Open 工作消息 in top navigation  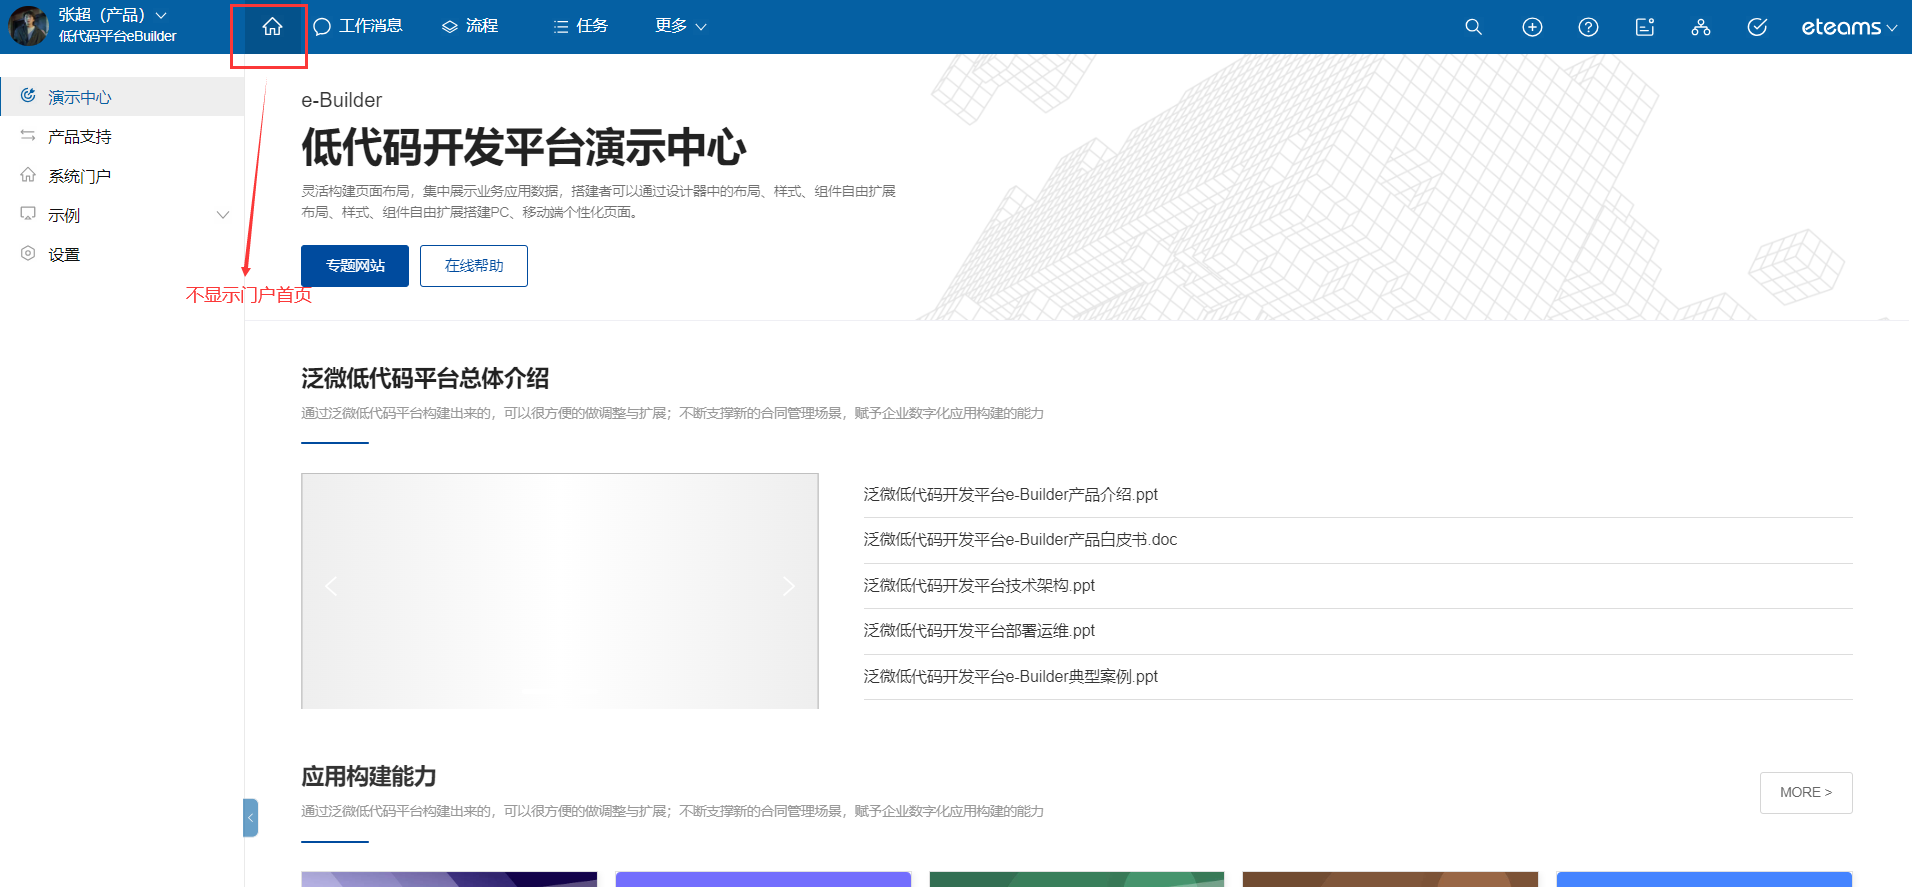pyautogui.click(x=358, y=26)
